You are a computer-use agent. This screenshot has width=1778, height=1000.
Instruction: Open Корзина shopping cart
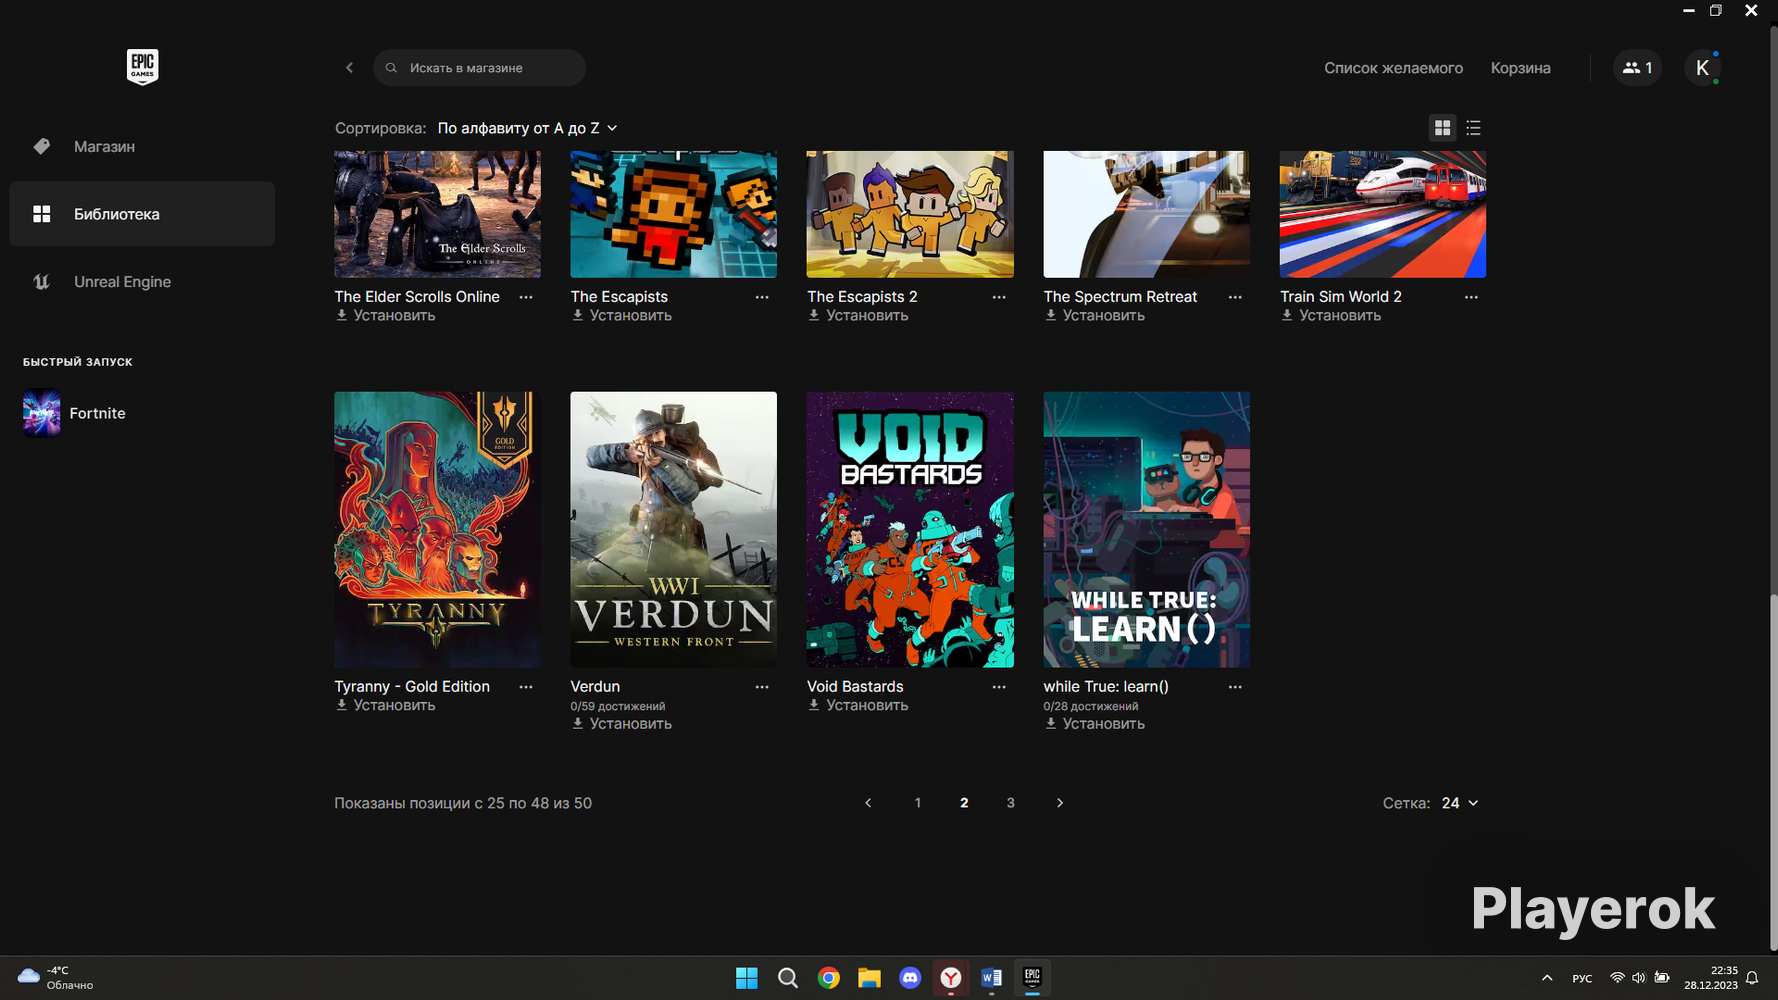point(1520,68)
